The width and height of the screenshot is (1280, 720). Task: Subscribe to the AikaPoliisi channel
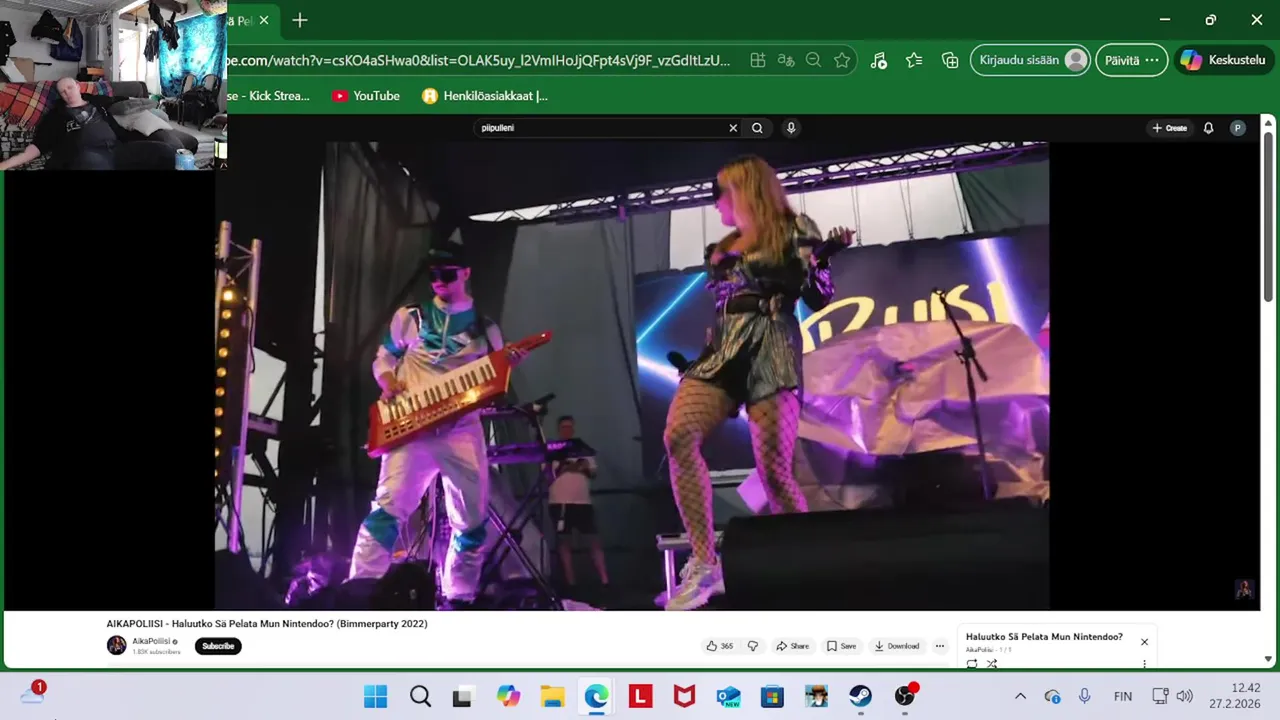pos(218,646)
